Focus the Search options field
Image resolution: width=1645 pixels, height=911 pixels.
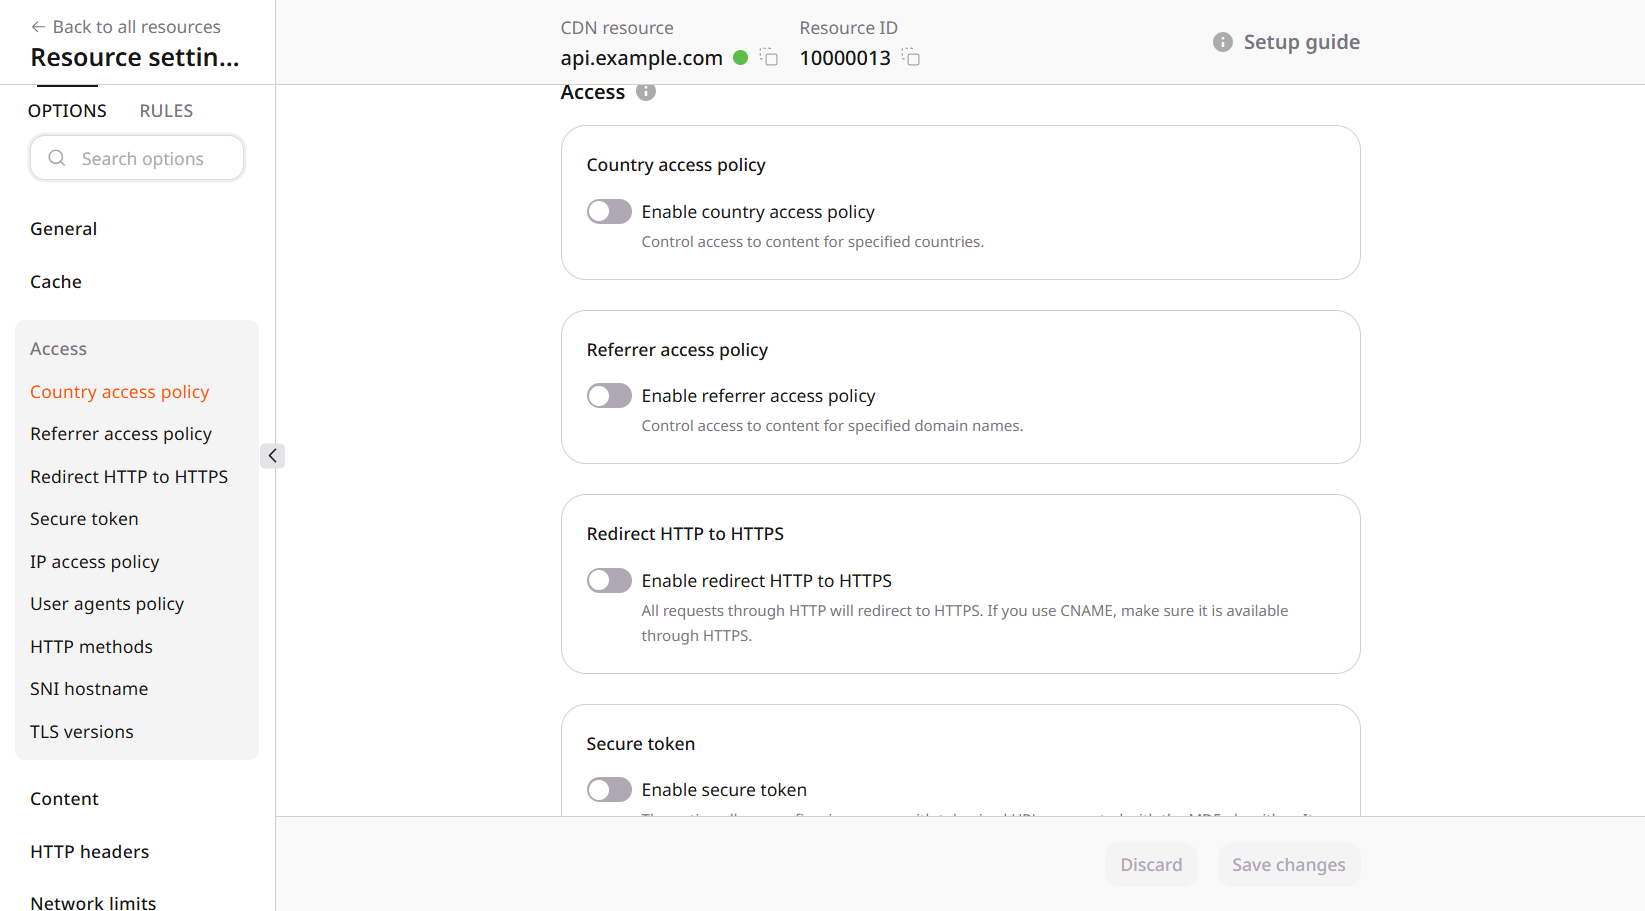pos(137,158)
